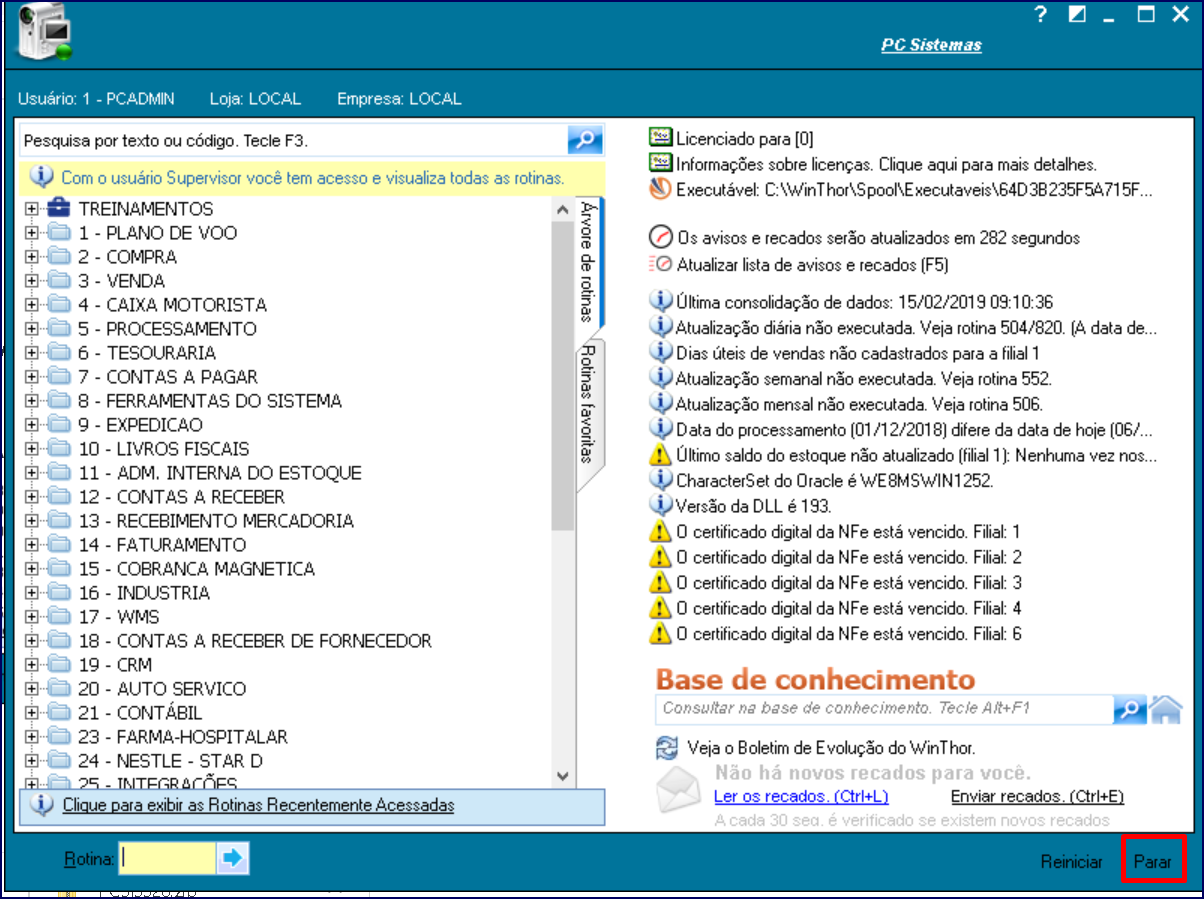Expand the 2 - COMPRA node
The height and width of the screenshot is (899, 1204).
(33, 257)
